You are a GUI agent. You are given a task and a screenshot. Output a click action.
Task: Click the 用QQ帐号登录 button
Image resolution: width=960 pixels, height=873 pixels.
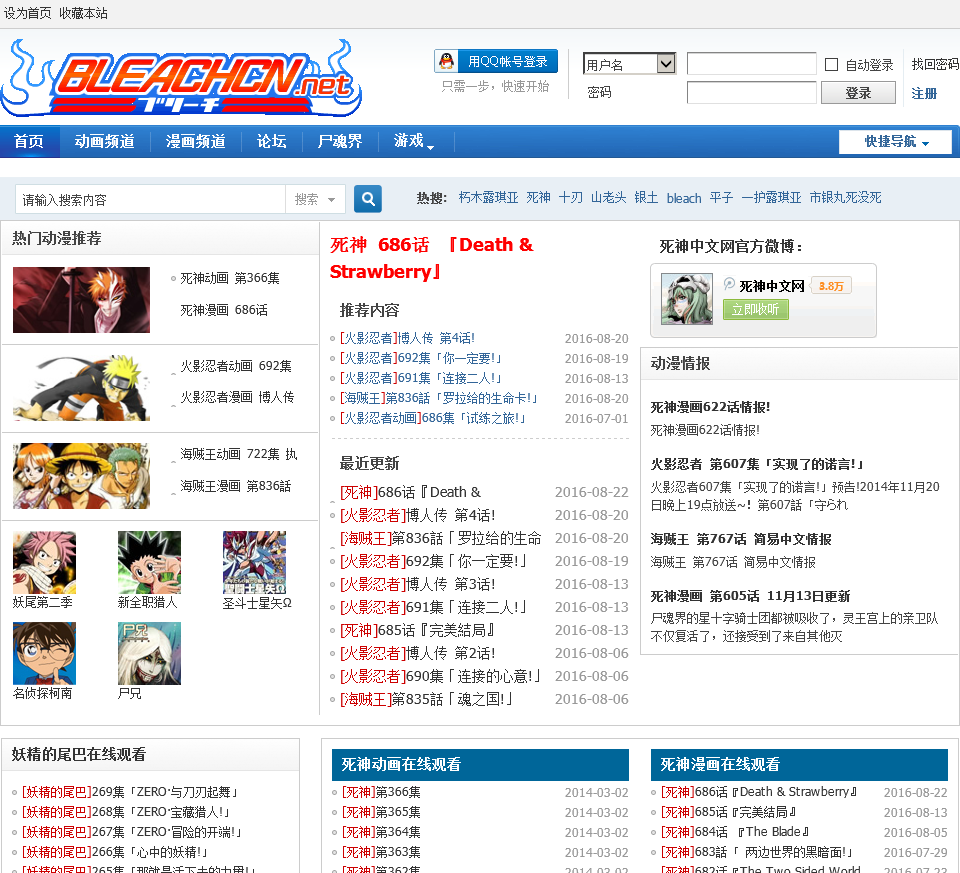497,61
